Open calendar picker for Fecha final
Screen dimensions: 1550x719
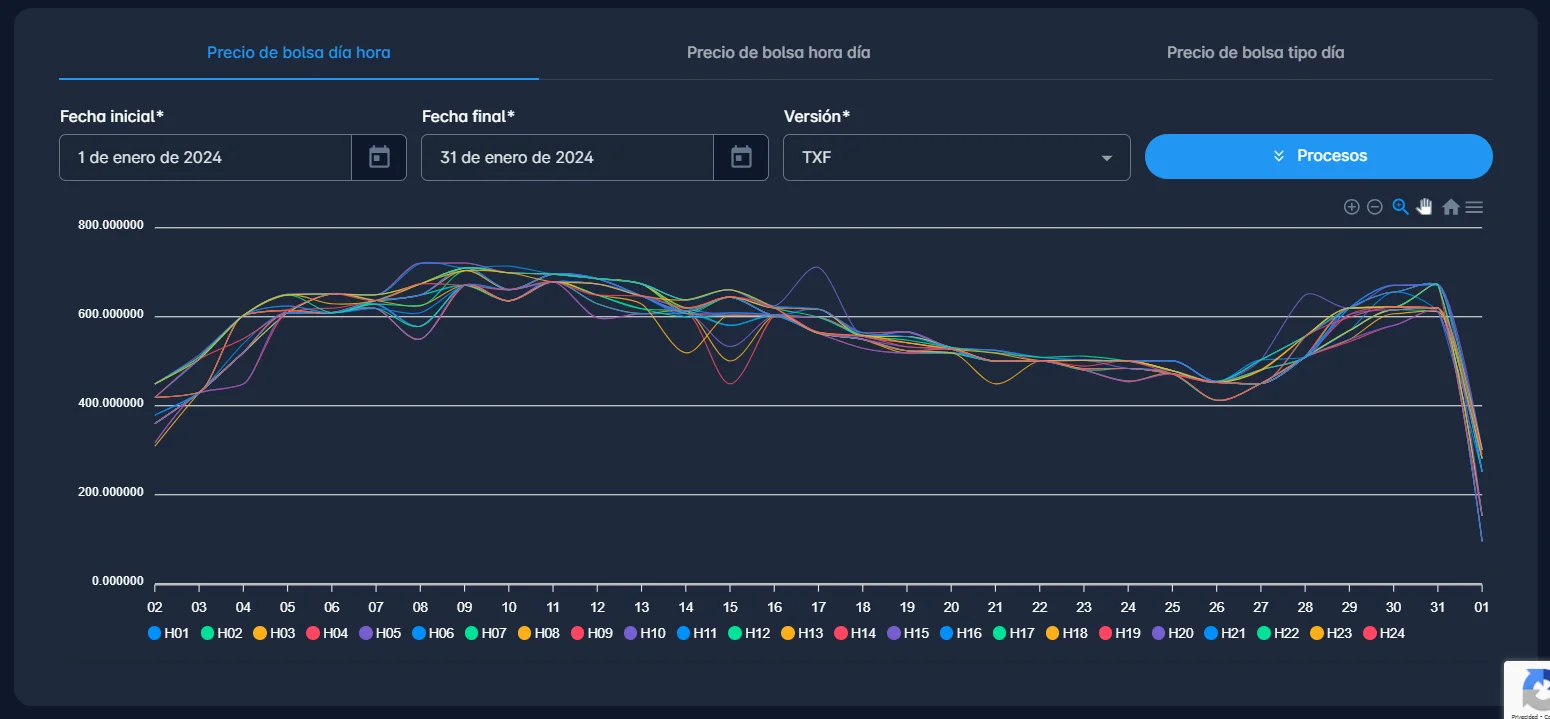[741, 157]
